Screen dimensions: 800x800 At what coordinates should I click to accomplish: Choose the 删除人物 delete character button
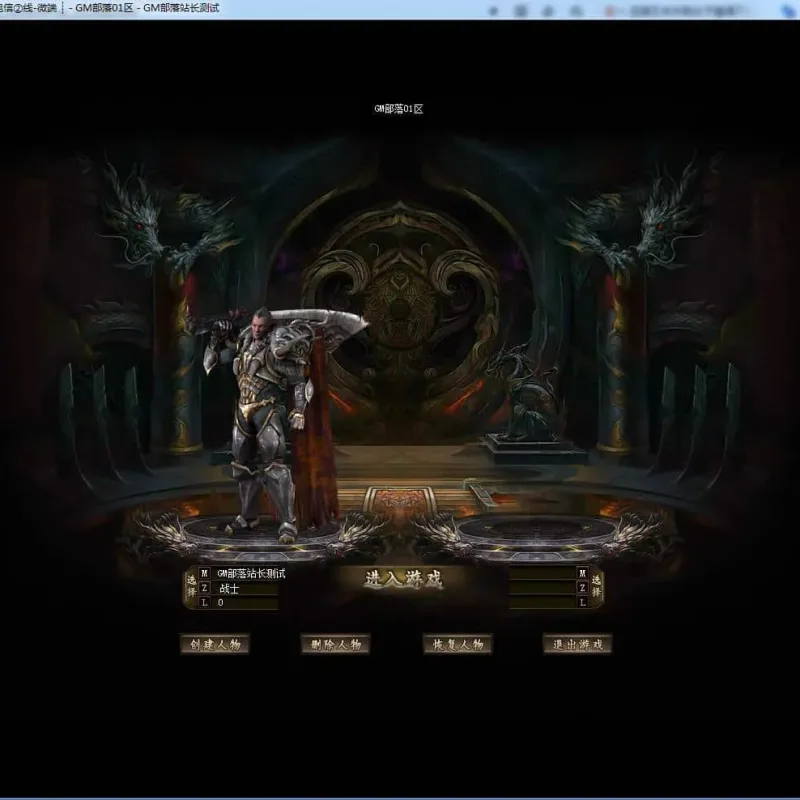pyautogui.click(x=335, y=644)
